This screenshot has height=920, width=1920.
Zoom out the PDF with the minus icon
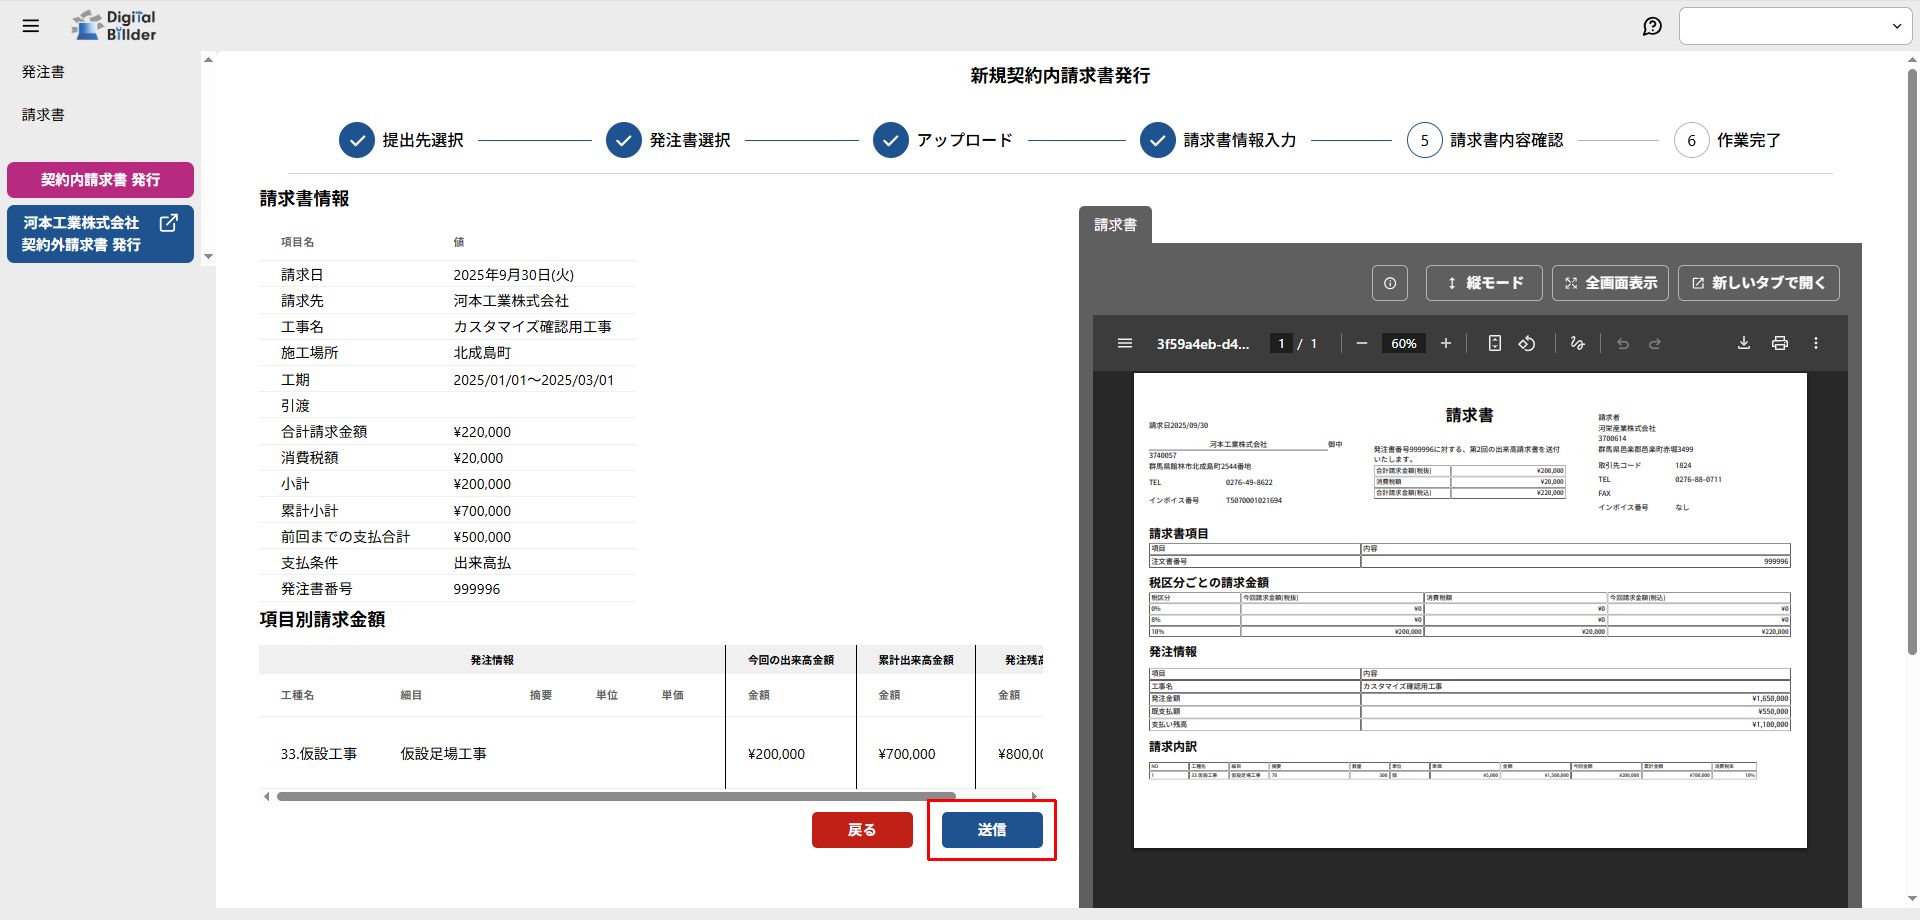tap(1361, 343)
